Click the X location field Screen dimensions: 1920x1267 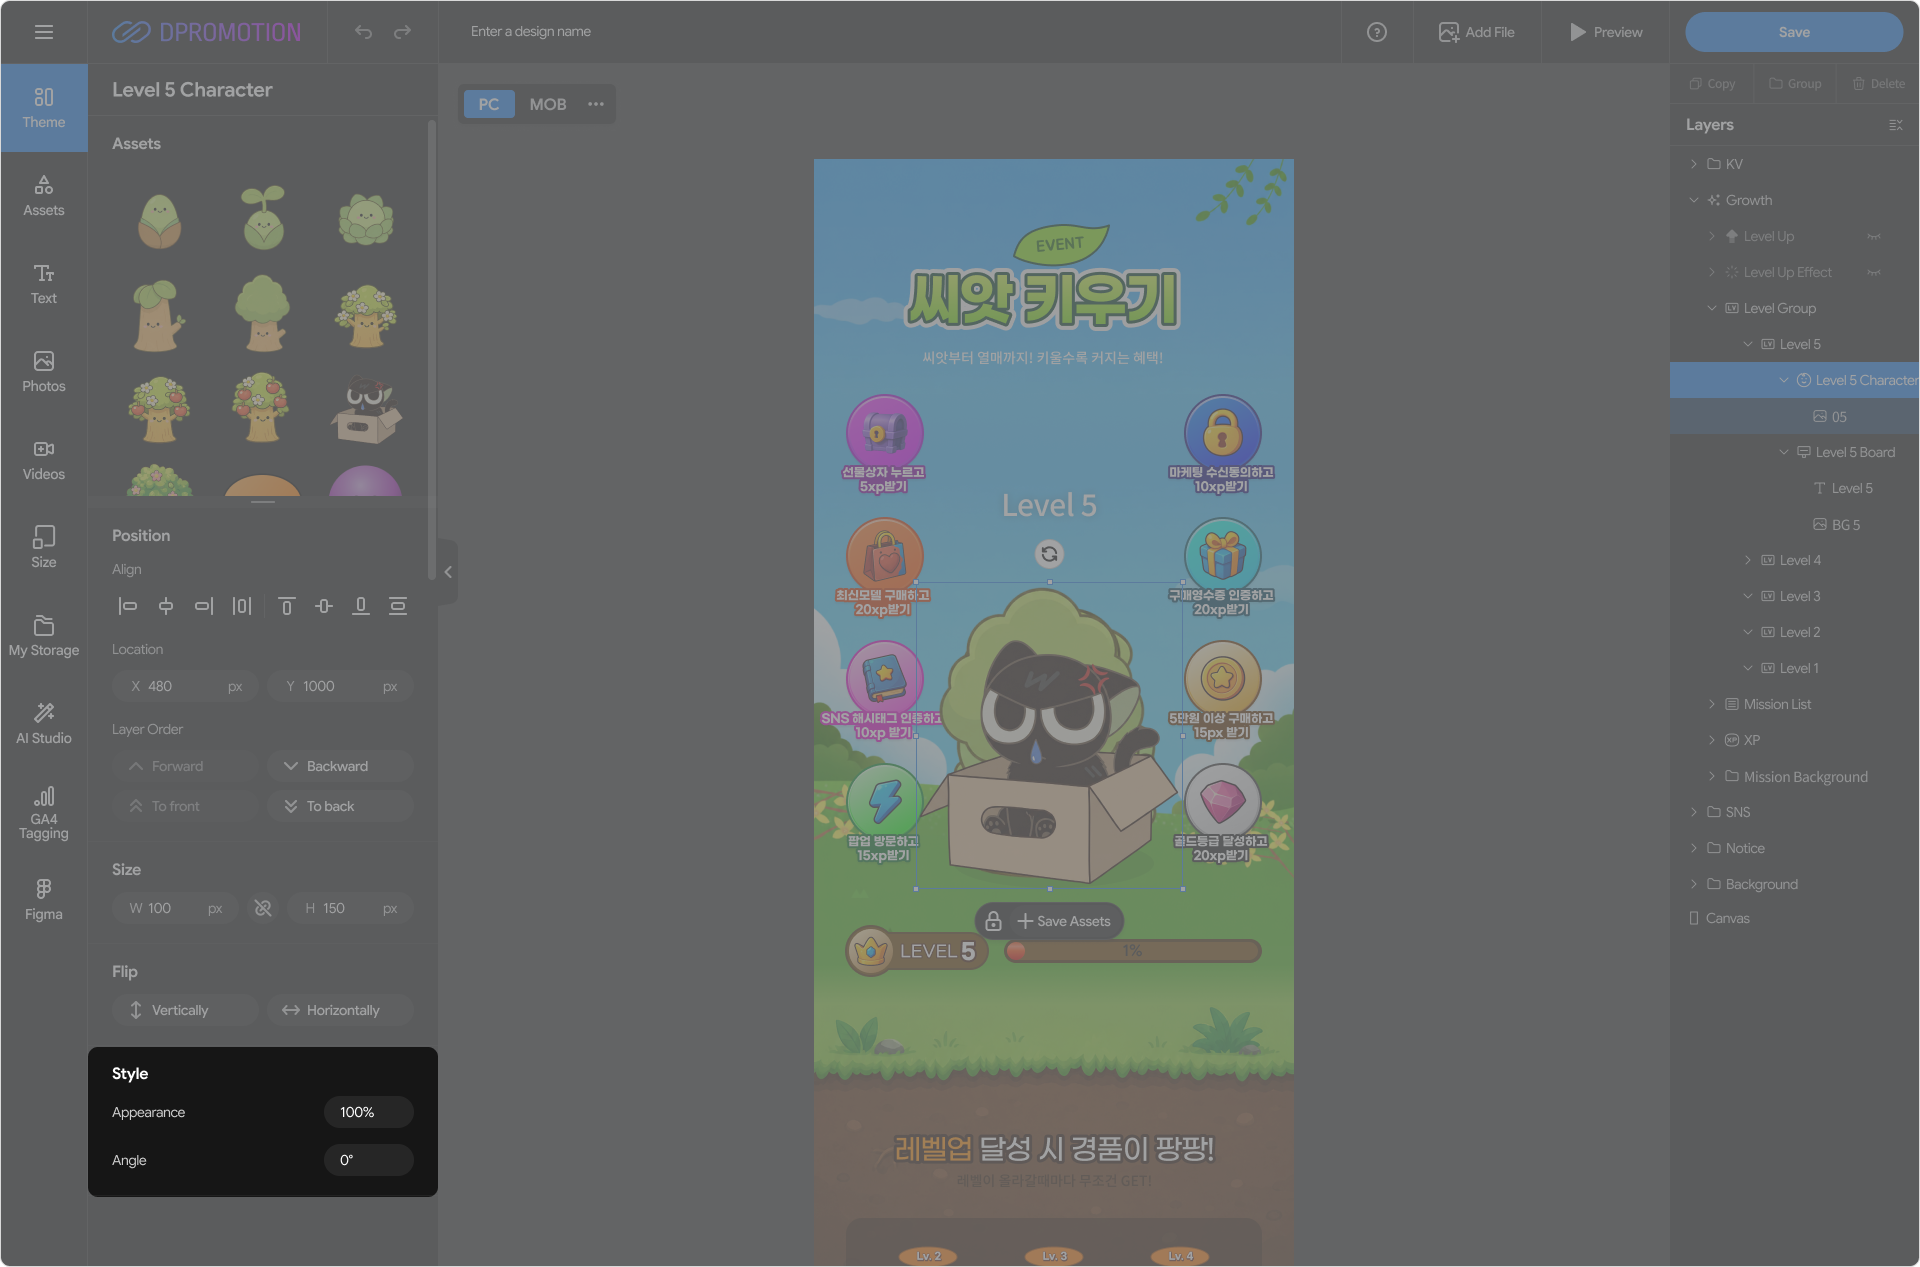(x=185, y=686)
